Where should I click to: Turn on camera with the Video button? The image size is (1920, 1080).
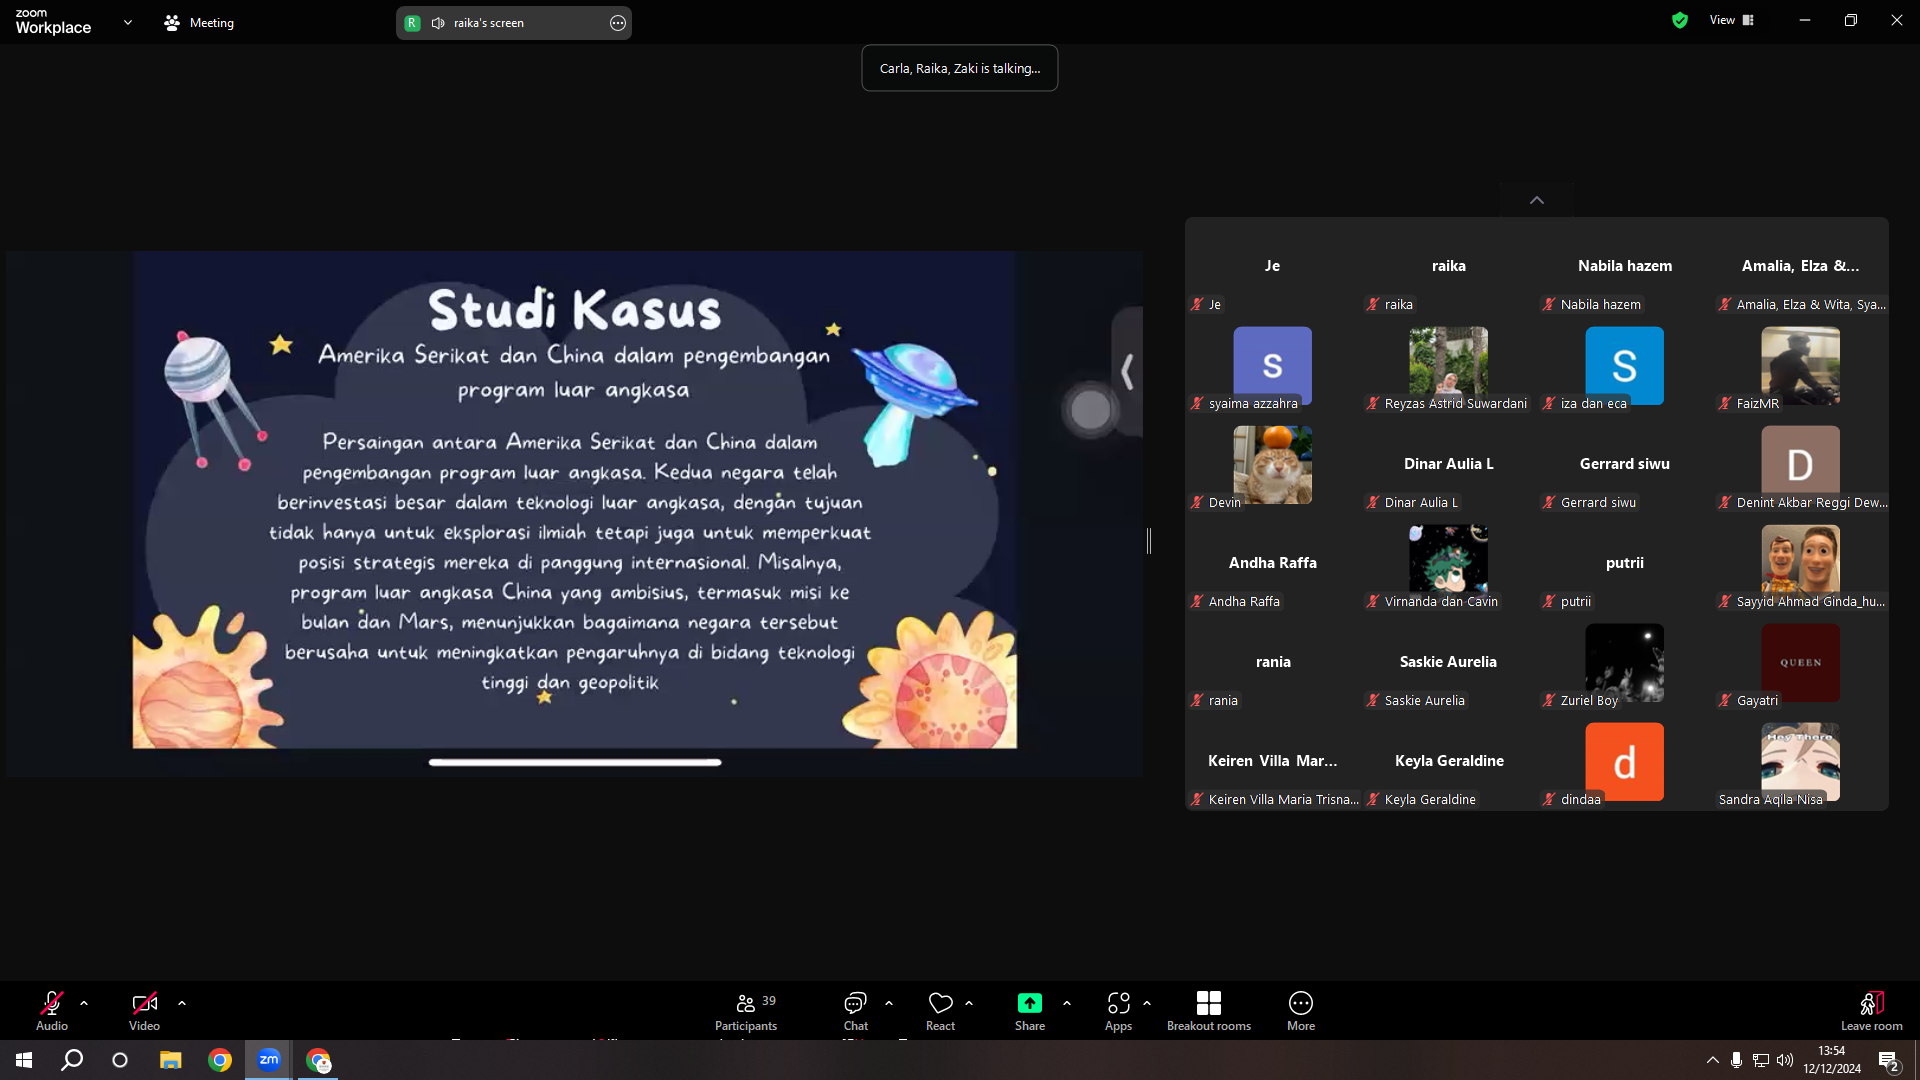pyautogui.click(x=144, y=1010)
